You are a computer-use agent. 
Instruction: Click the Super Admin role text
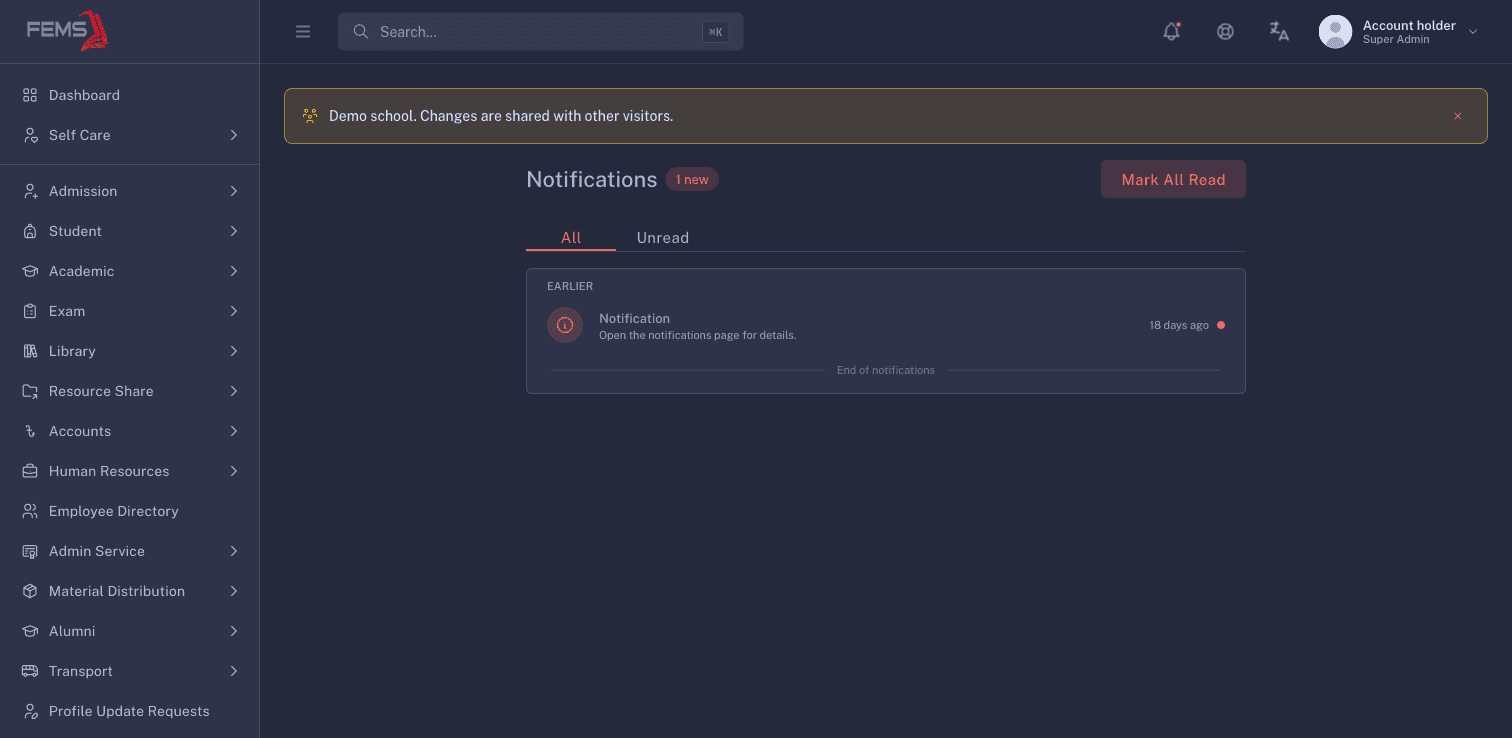click(1396, 40)
